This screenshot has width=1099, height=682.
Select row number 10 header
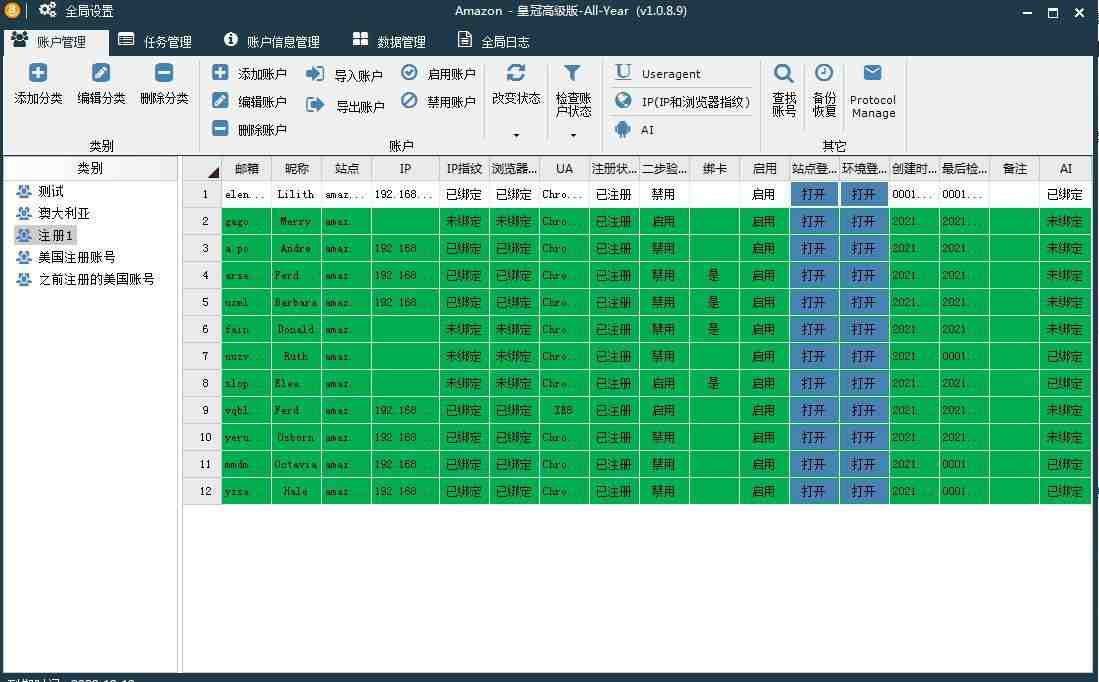(203, 437)
